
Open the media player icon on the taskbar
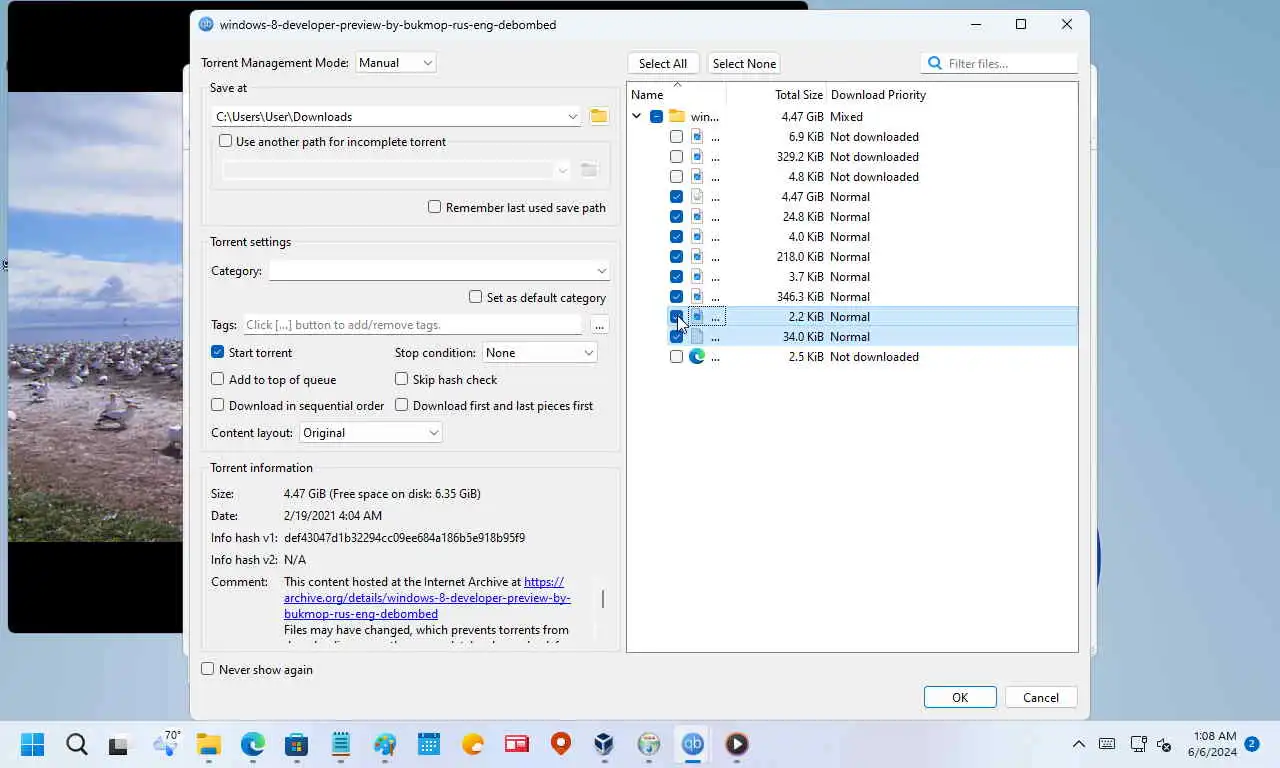[x=737, y=744]
